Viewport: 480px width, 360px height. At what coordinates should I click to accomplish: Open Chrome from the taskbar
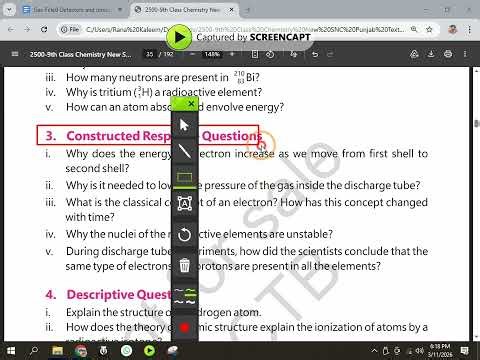point(81,351)
